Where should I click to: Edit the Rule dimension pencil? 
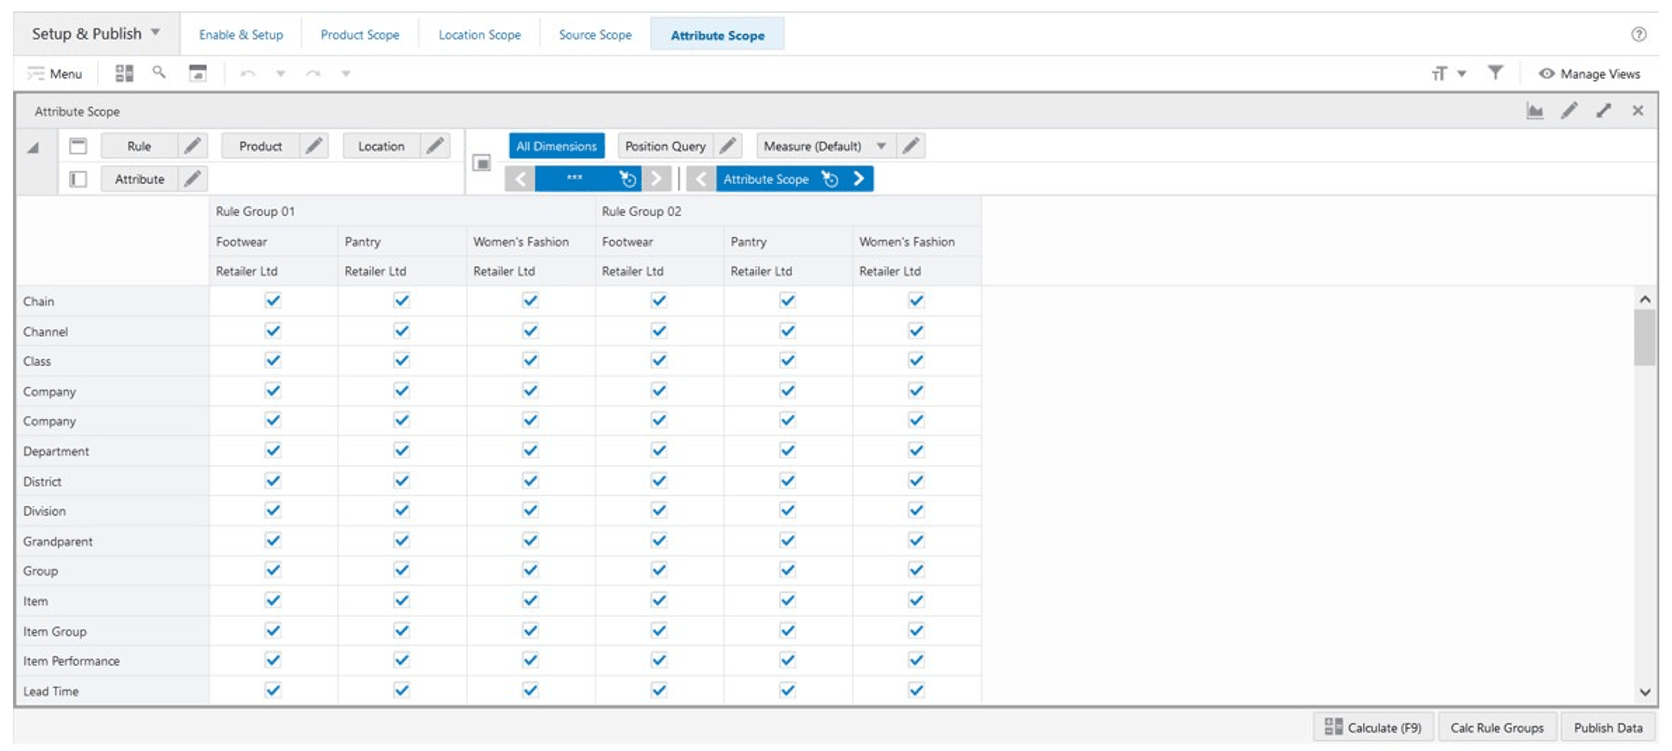[x=193, y=146]
